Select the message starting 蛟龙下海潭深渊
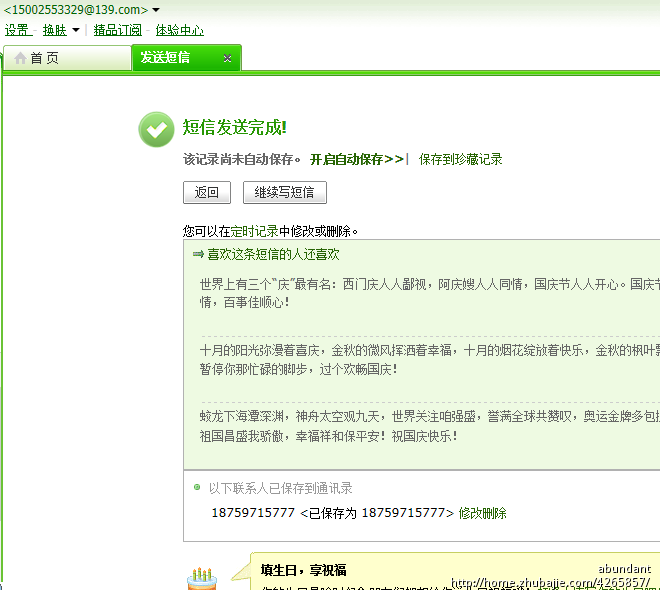660x590 pixels. 429,426
